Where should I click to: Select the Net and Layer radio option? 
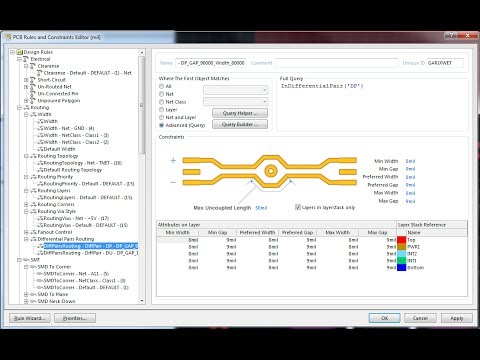tap(161, 117)
